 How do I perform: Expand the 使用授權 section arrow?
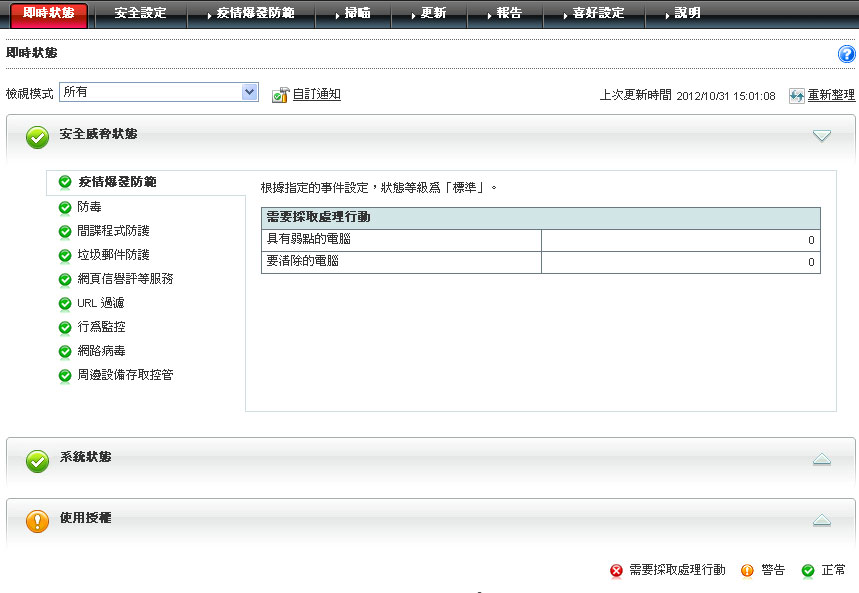822,520
